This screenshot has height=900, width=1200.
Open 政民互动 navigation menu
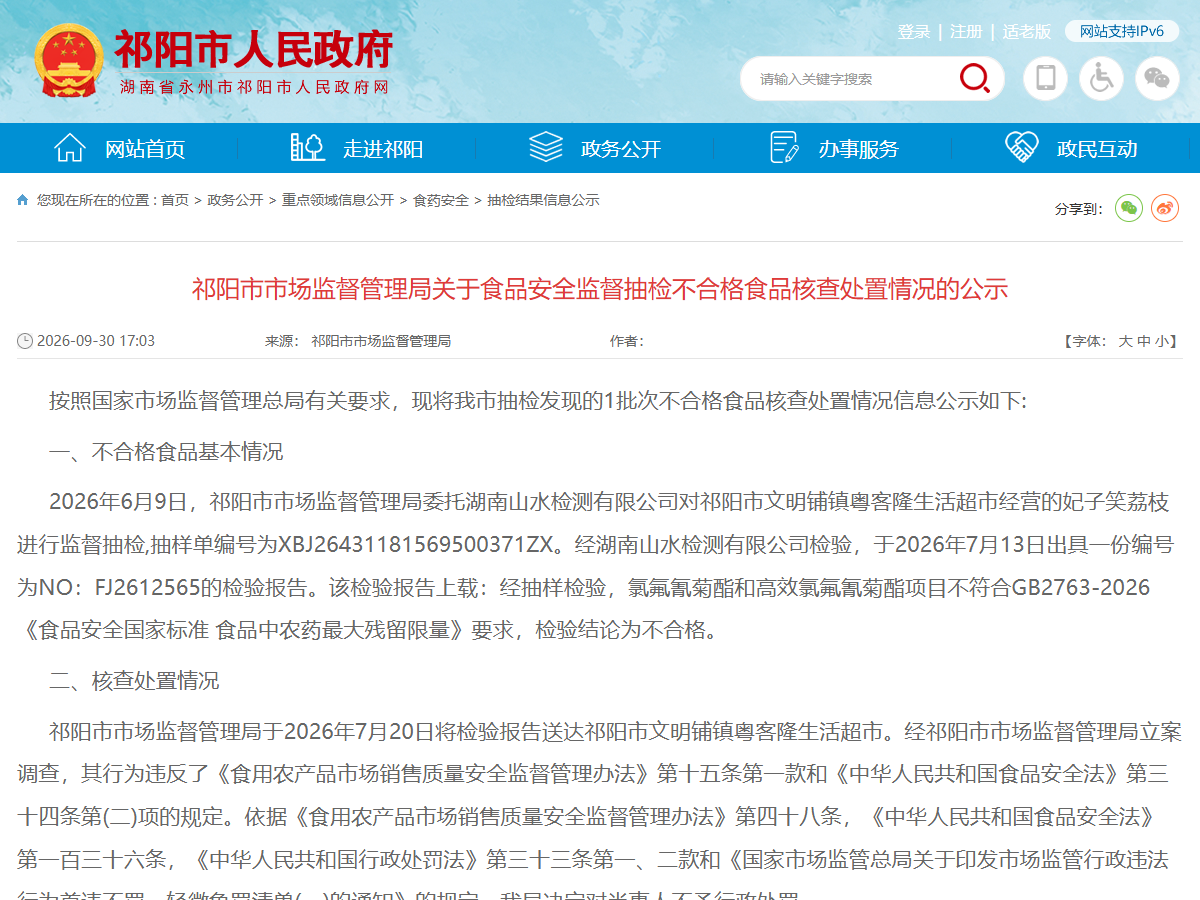(x=1097, y=150)
